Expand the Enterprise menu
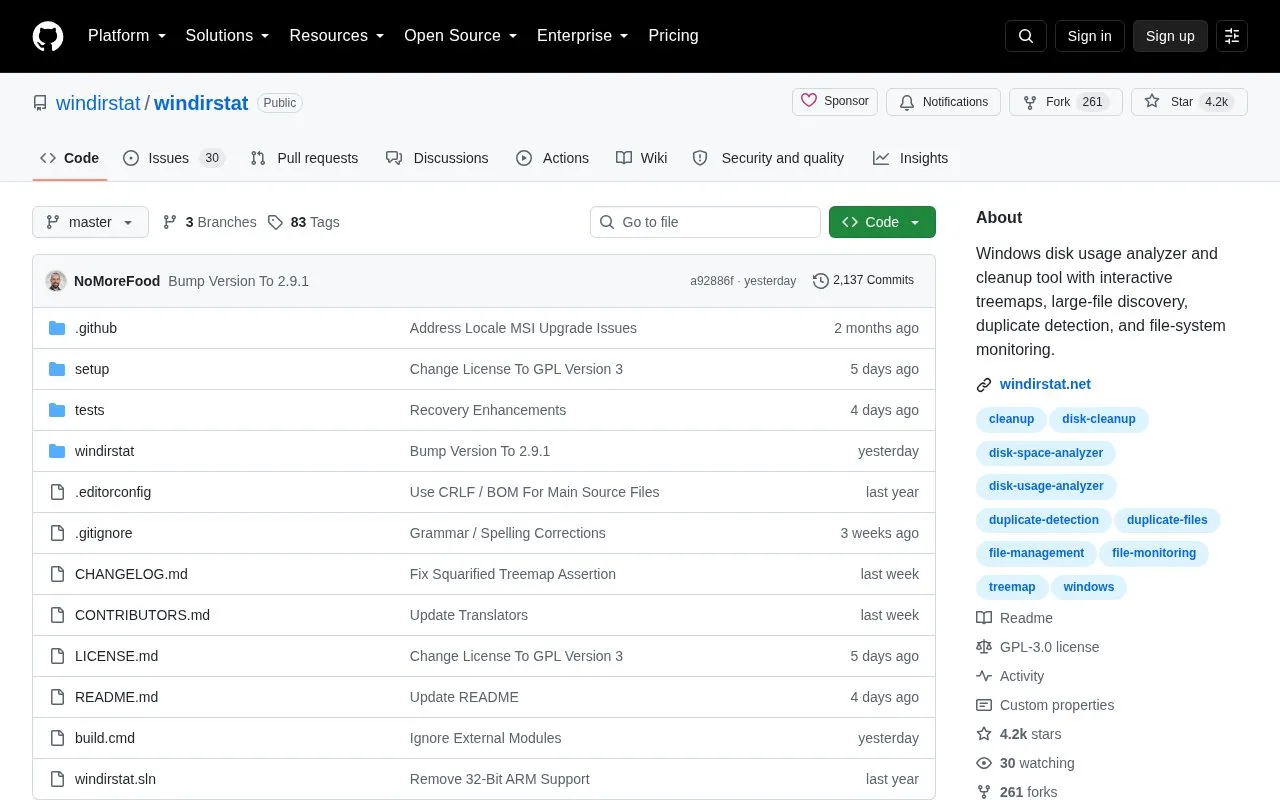The width and height of the screenshot is (1280, 800). [x=583, y=36]
